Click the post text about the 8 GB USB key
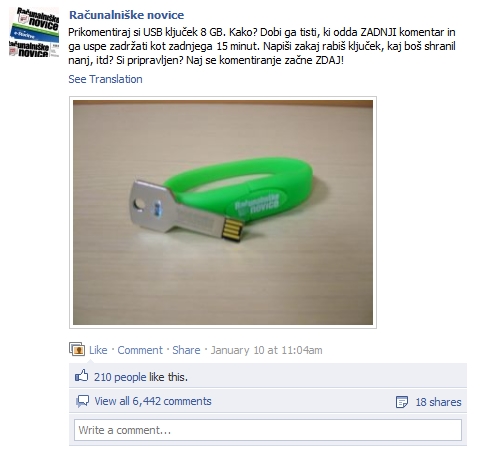 [262, 46]
